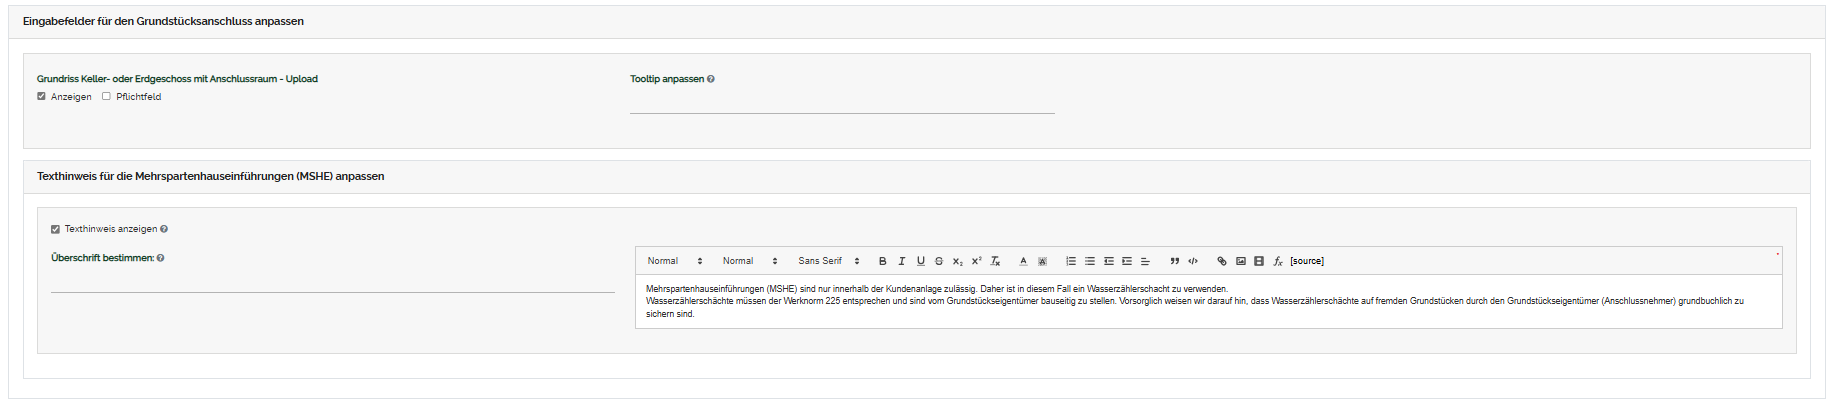
Task: Enable the Pflichtfeld checkbox
Action: coord(106,97)
